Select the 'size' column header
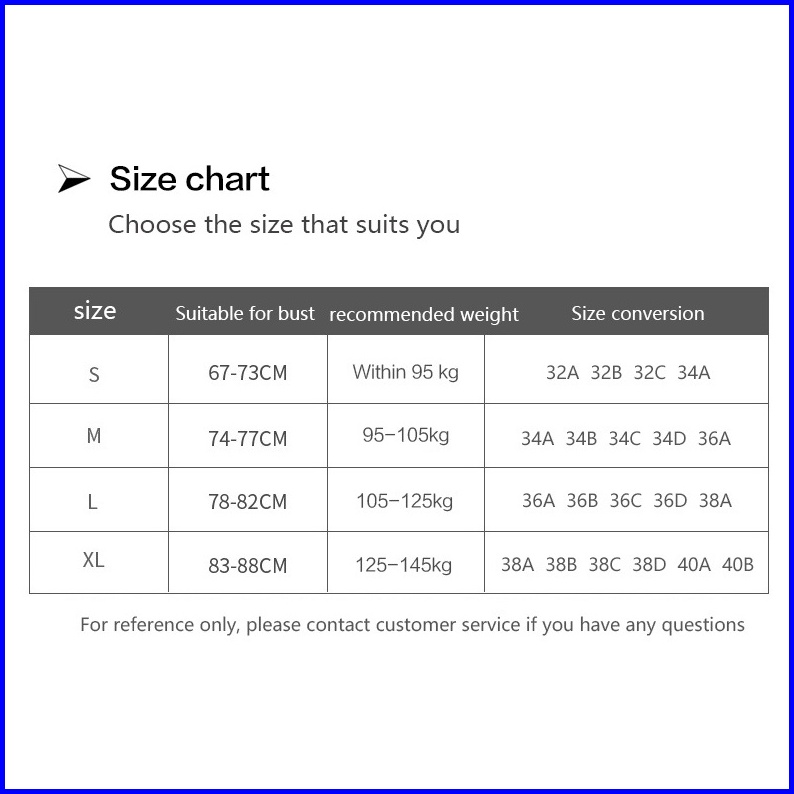 95,311
